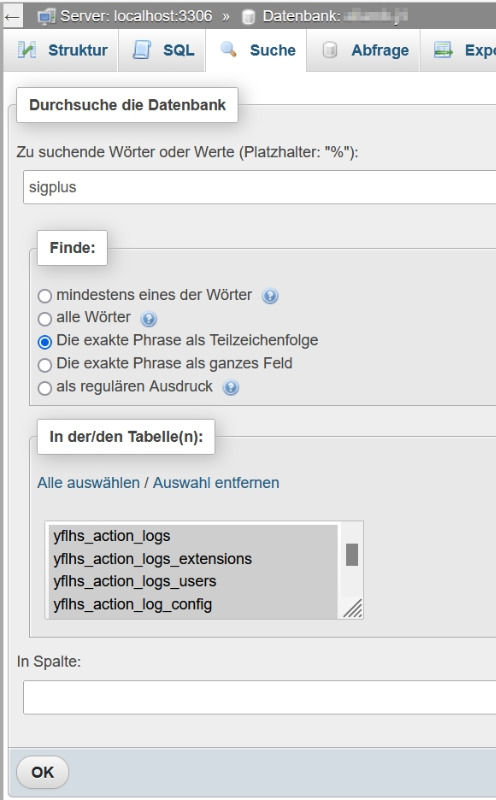
Task: Choose 'als regulären Ausdruck' radio button
Action: (45, 388)
